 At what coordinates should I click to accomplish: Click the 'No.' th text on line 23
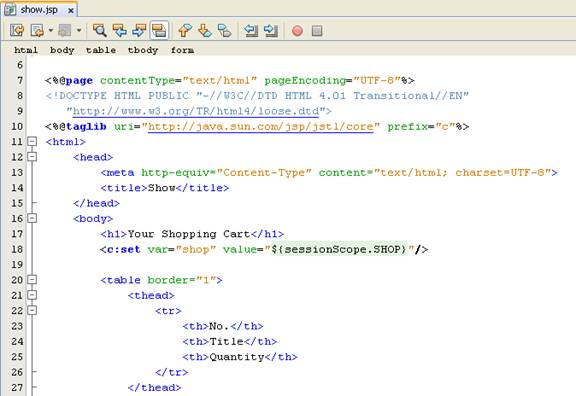pyautogui.click(x=219, y=326)
